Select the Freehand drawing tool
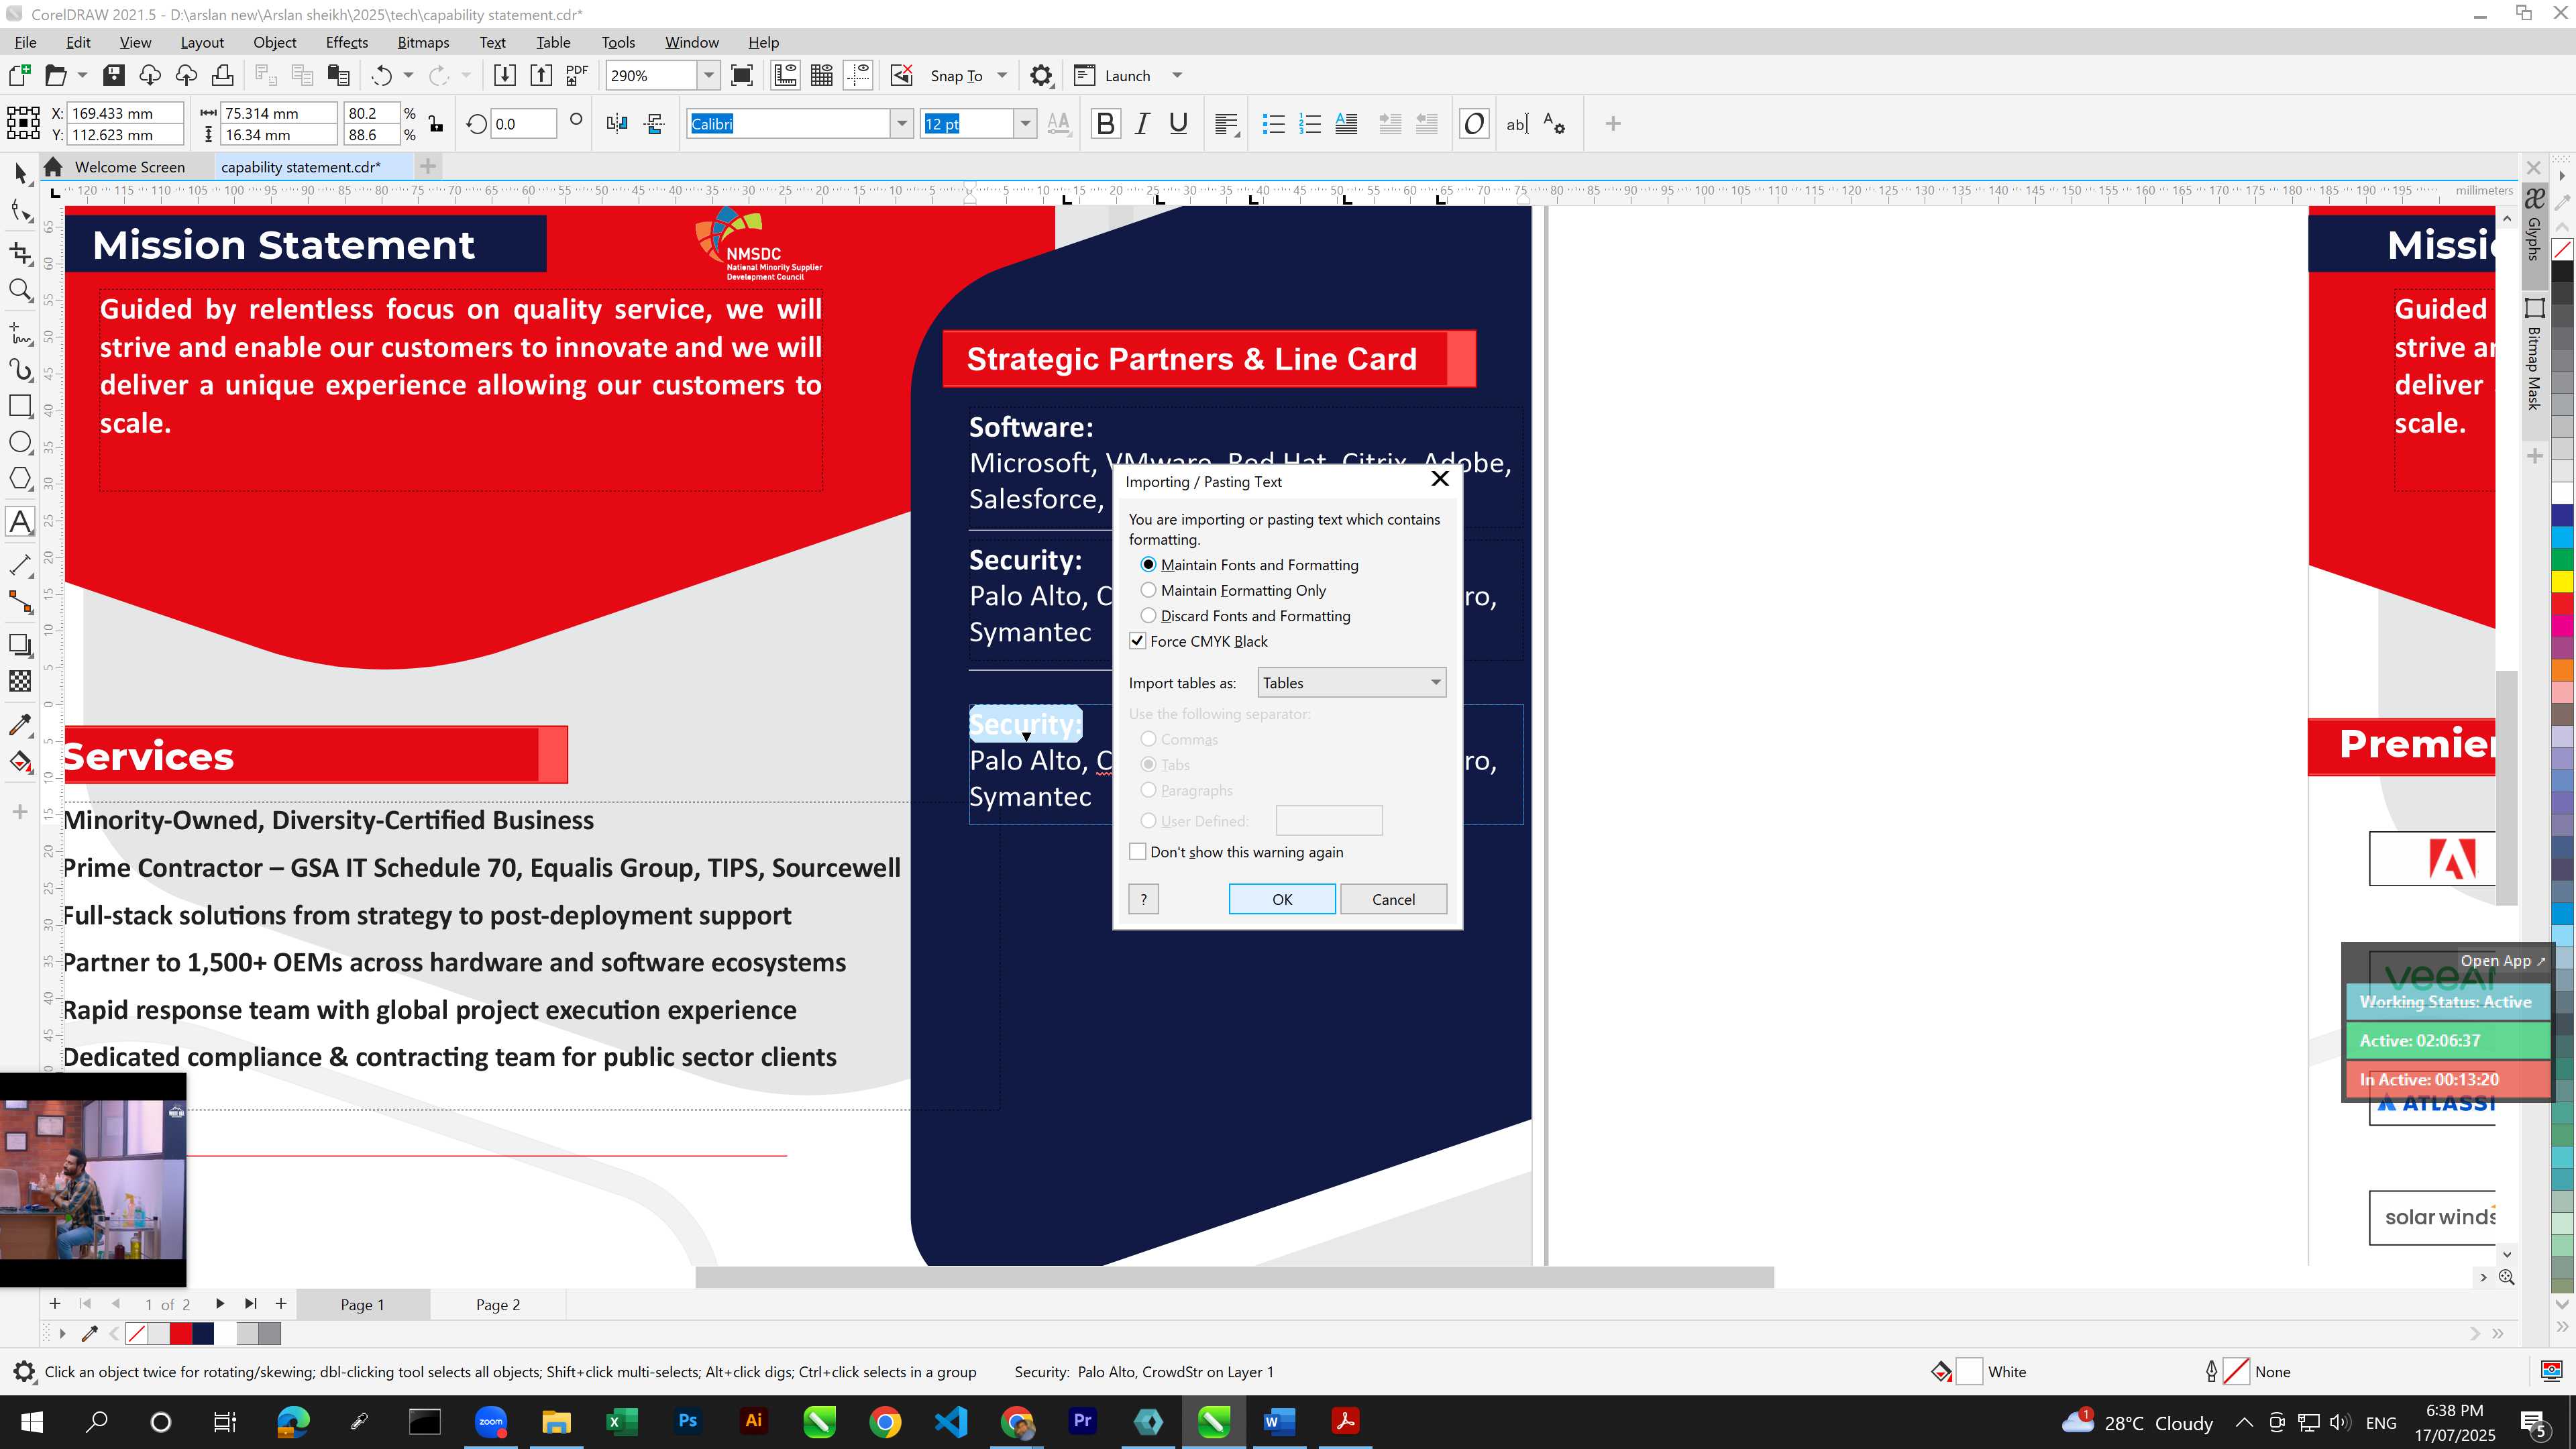Image resolution: width=2576 pixels, height=1449 pixels. point(21,332)
